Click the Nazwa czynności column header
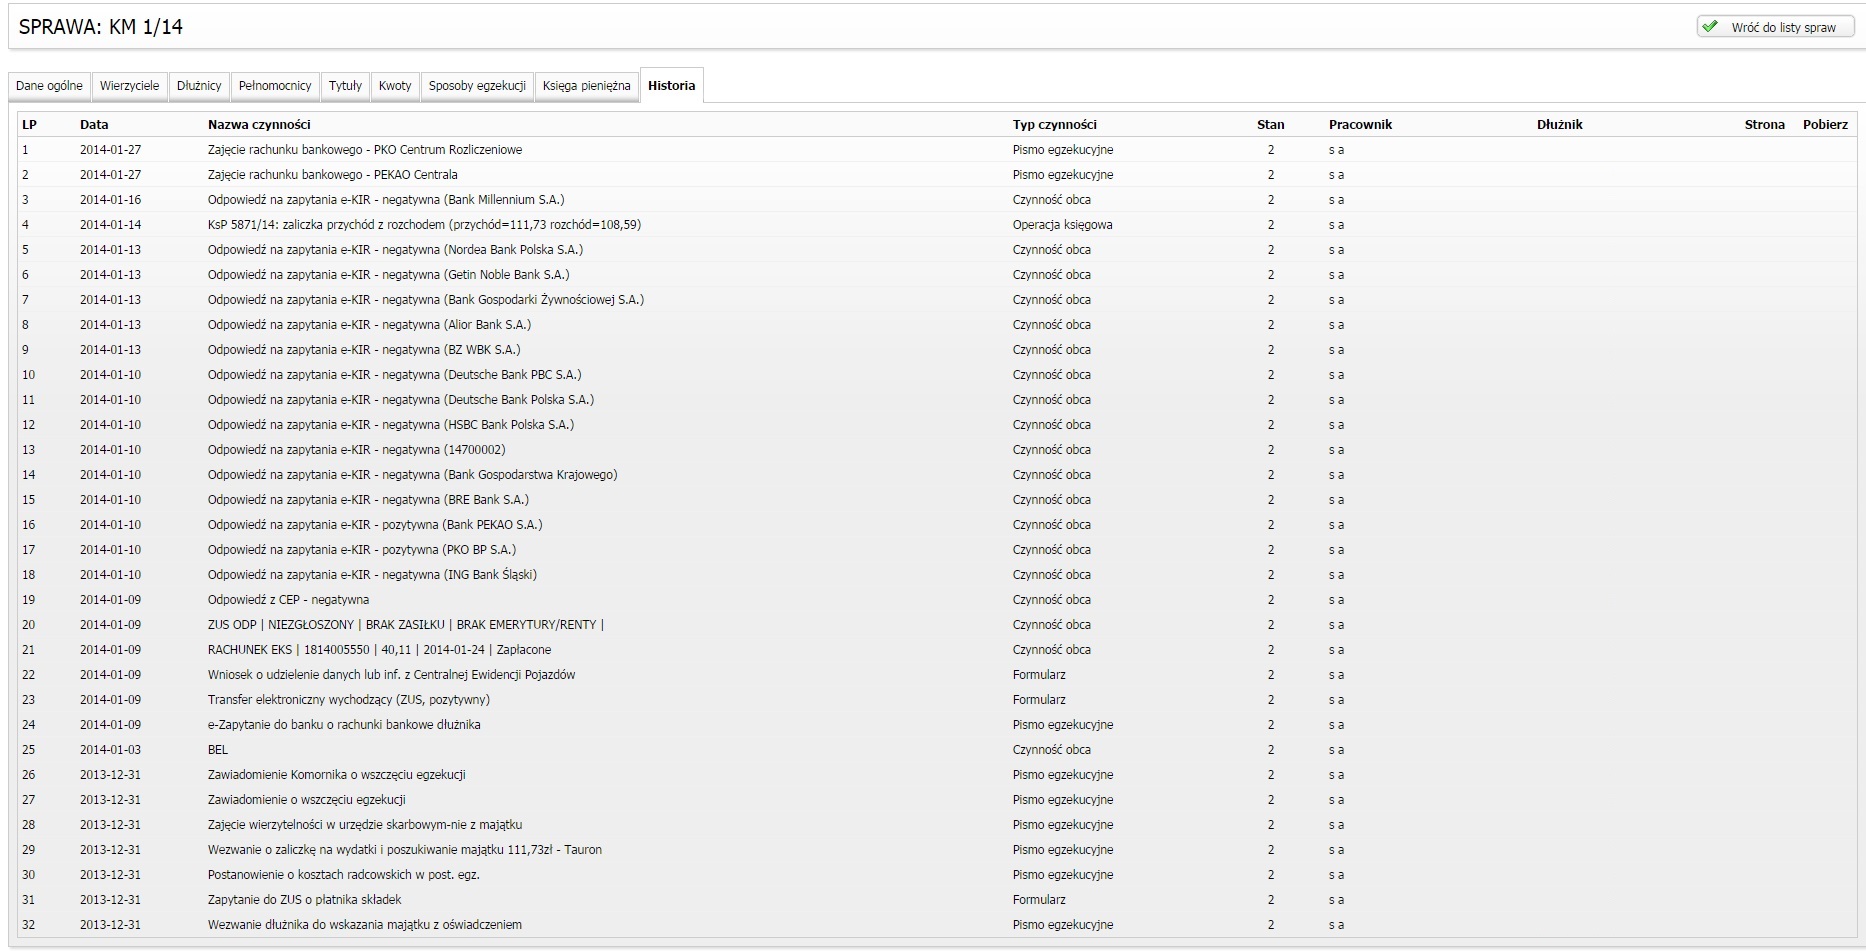Viewport: 1866px width, 951px height. [x=259, y=125]
